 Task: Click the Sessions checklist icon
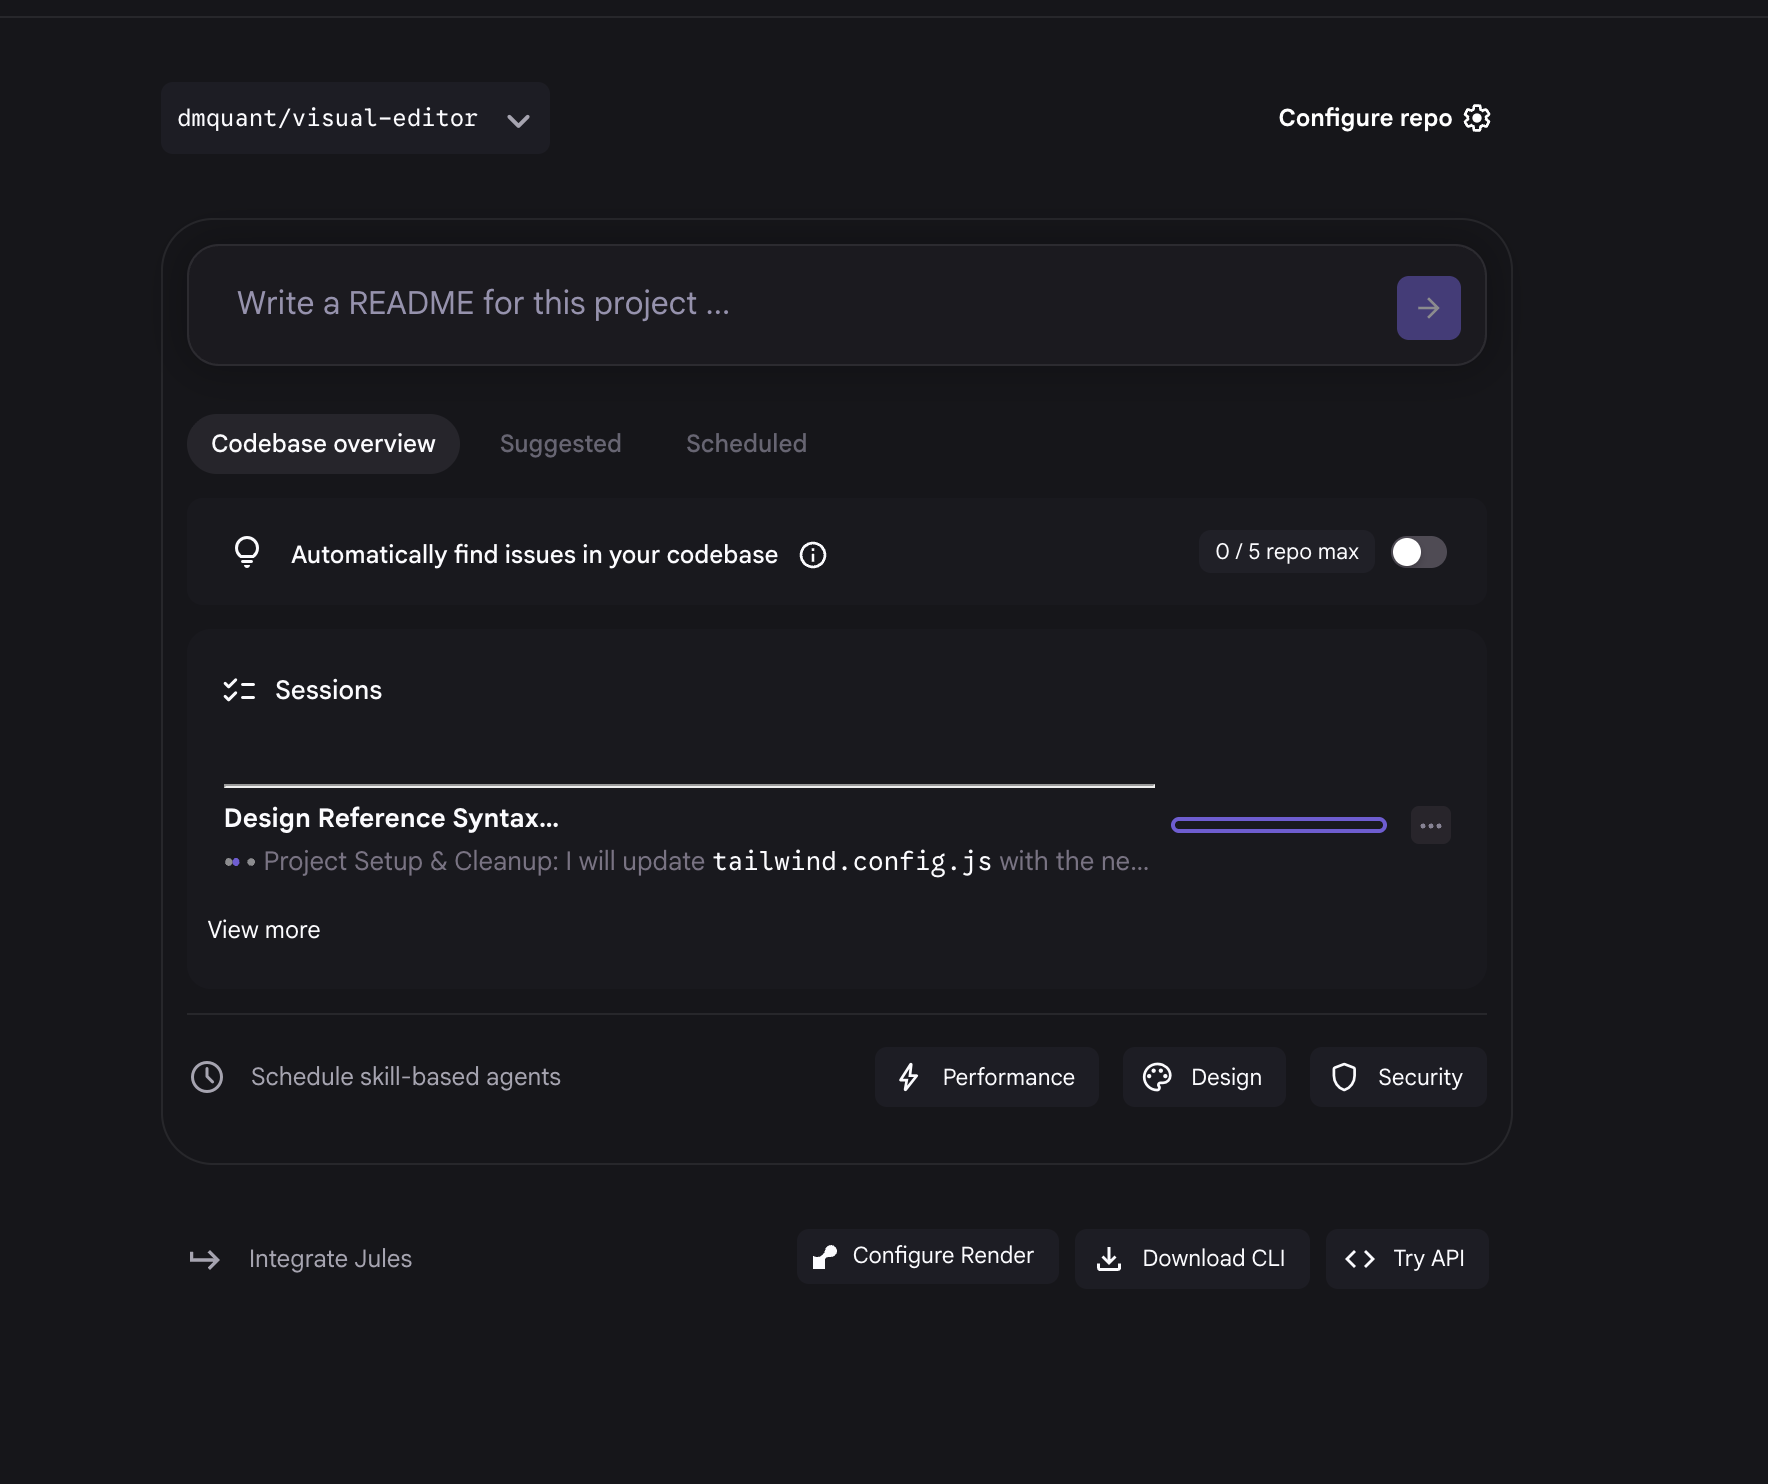pos(239,690)
